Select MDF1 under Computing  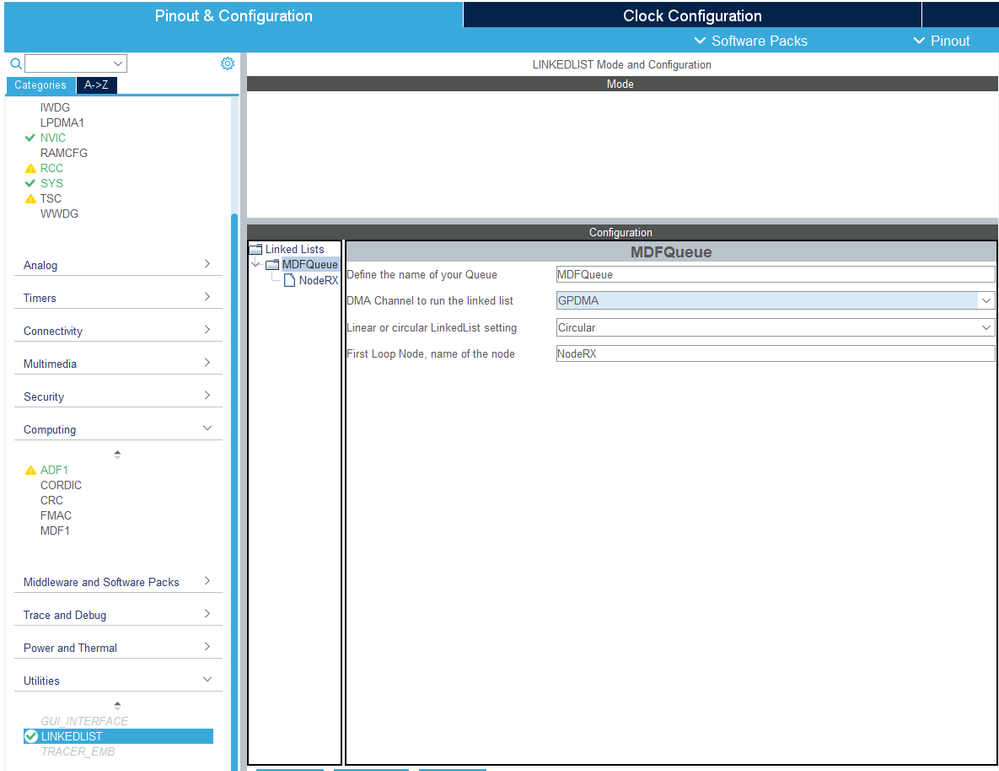[55, 531]
